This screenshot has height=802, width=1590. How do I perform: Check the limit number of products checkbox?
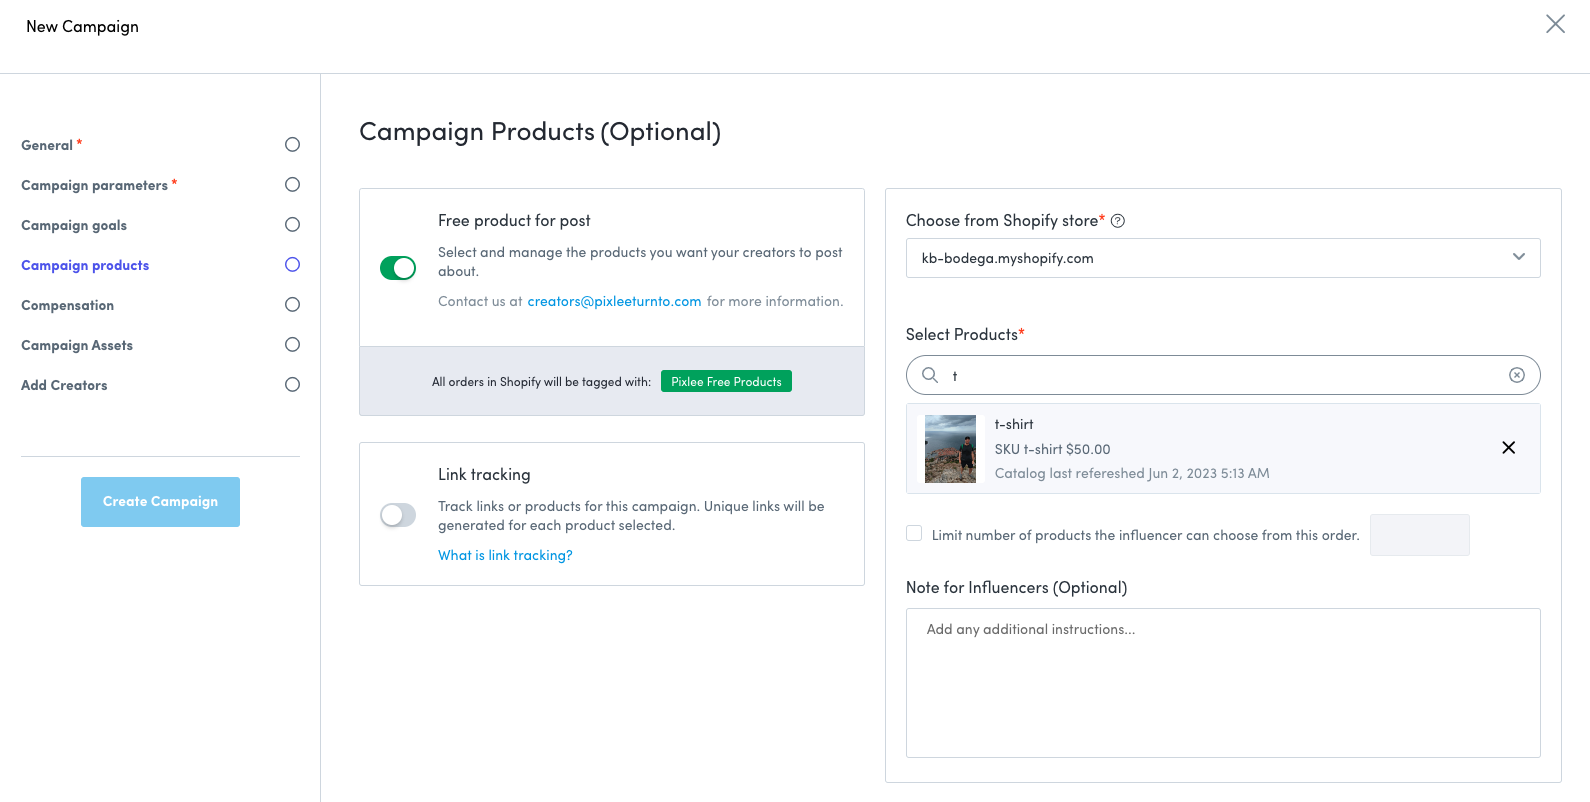(914, 534)
